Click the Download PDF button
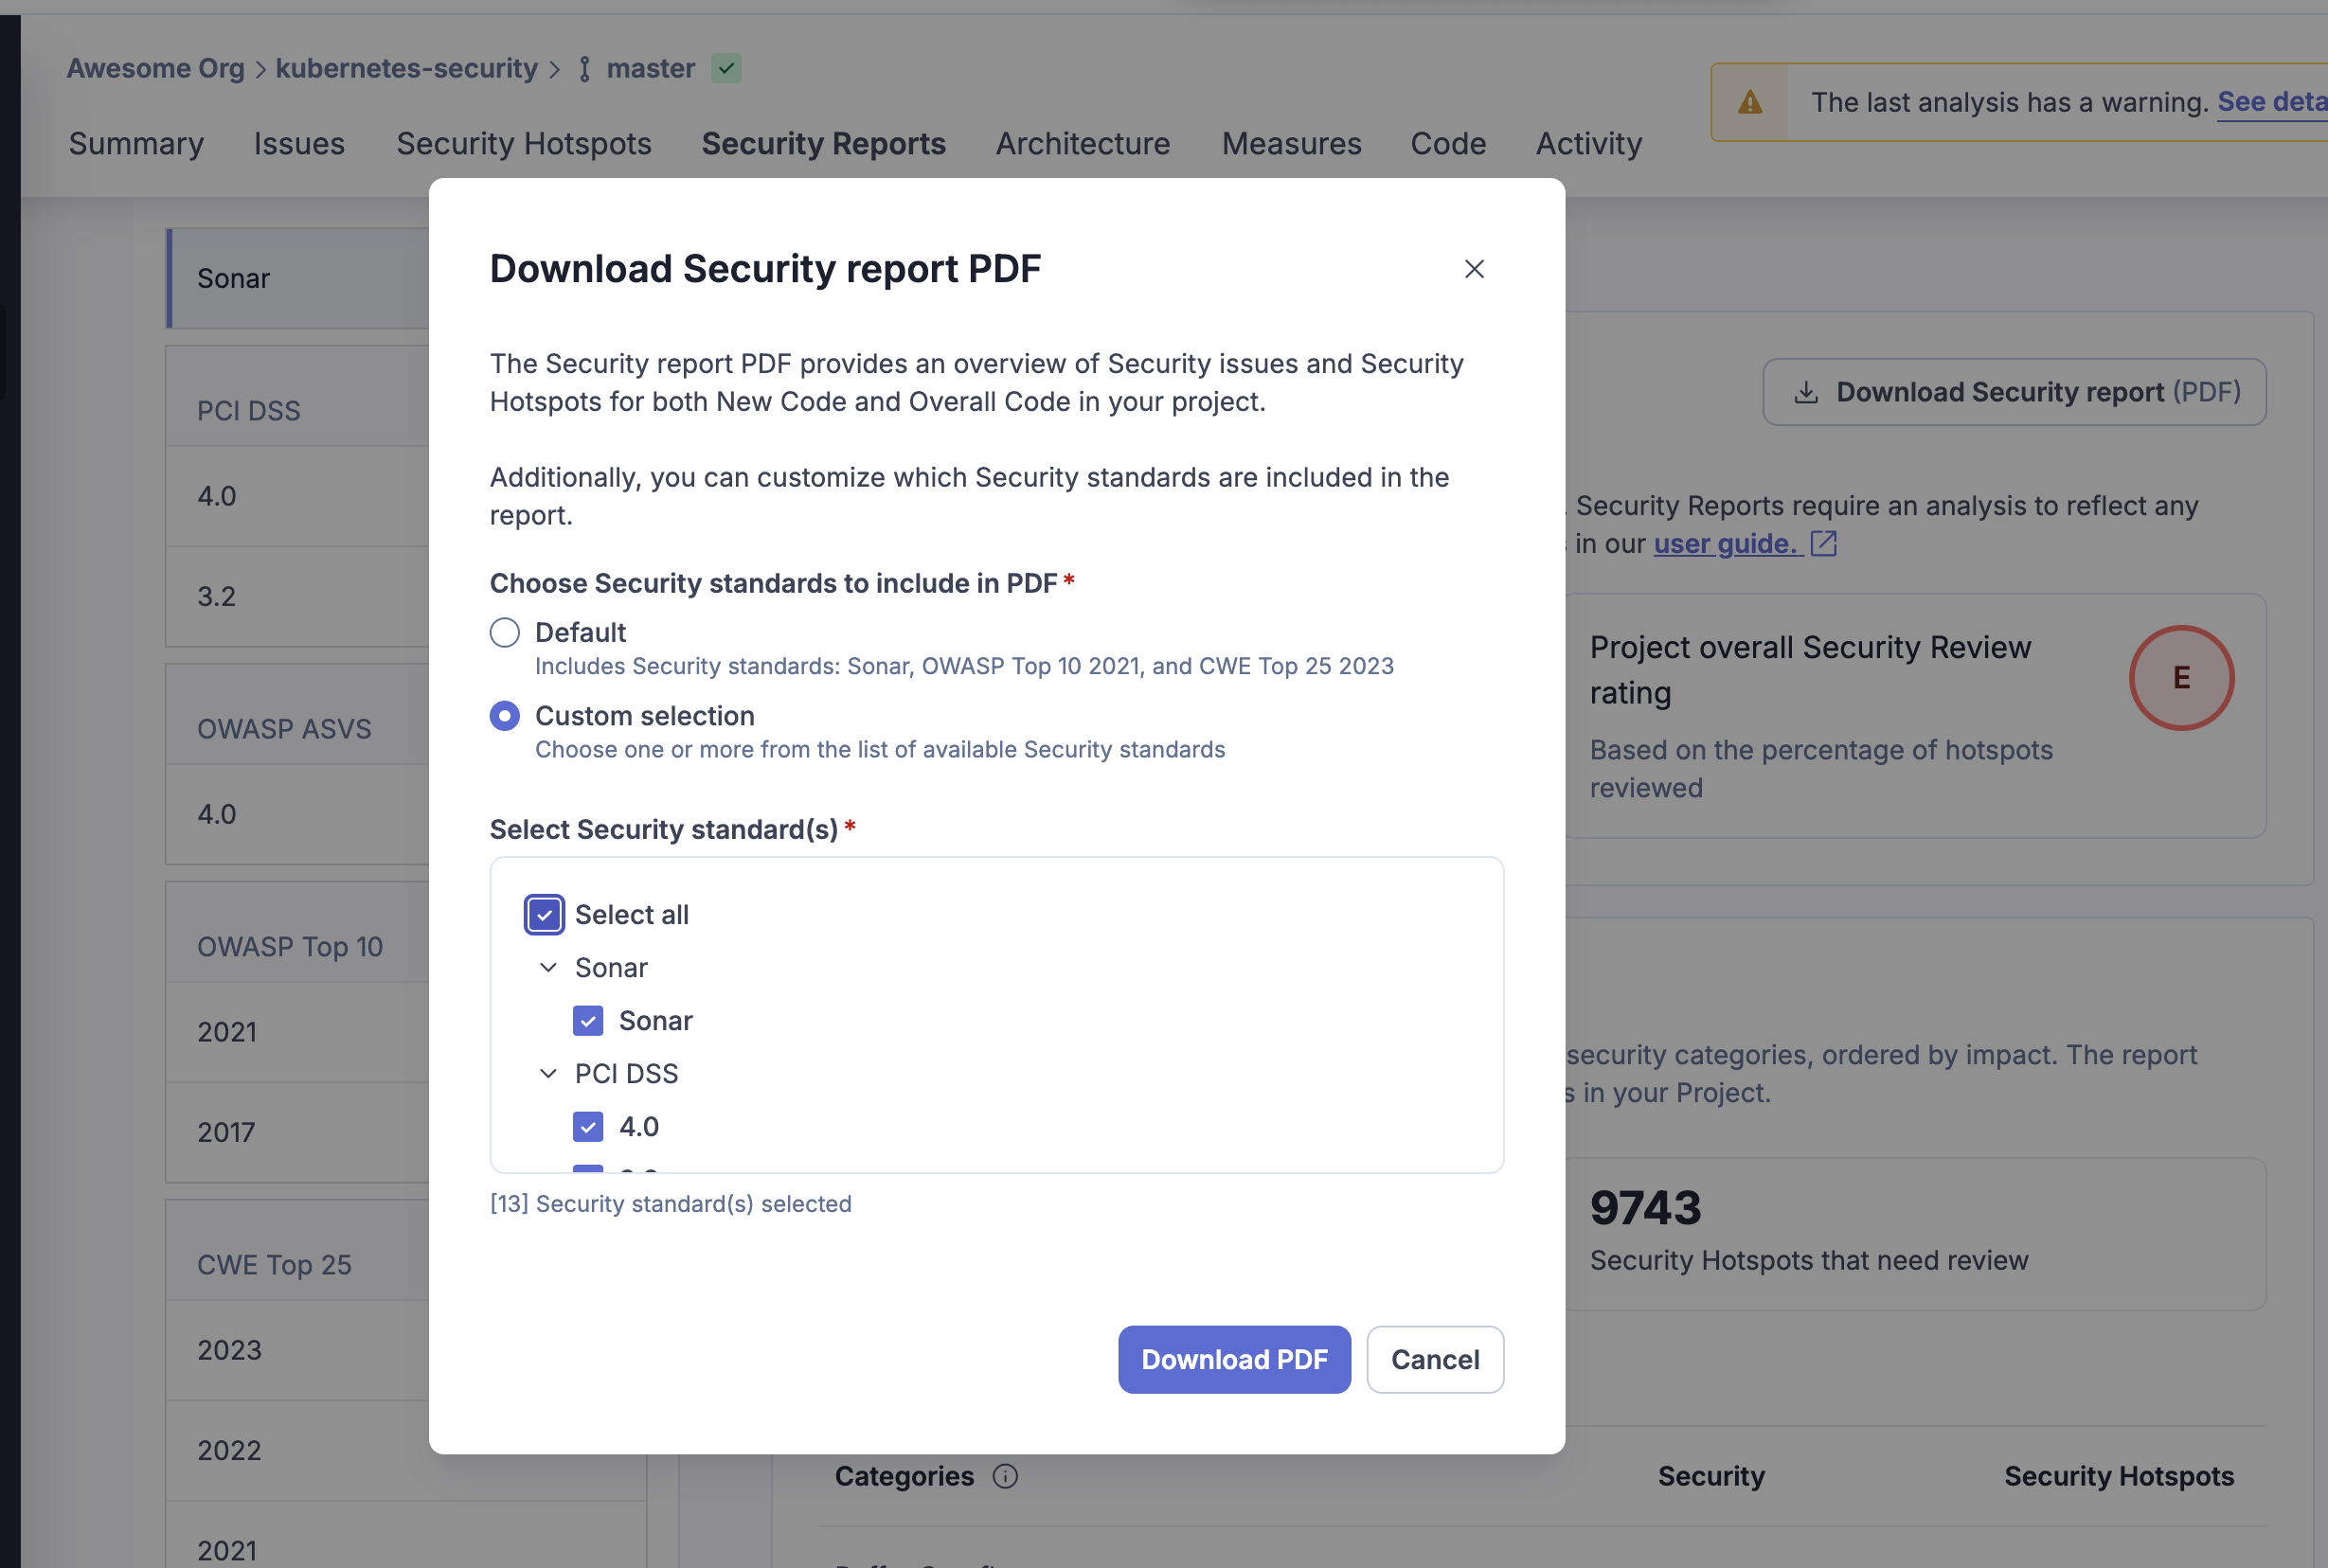 (x=1233, y=1359)
